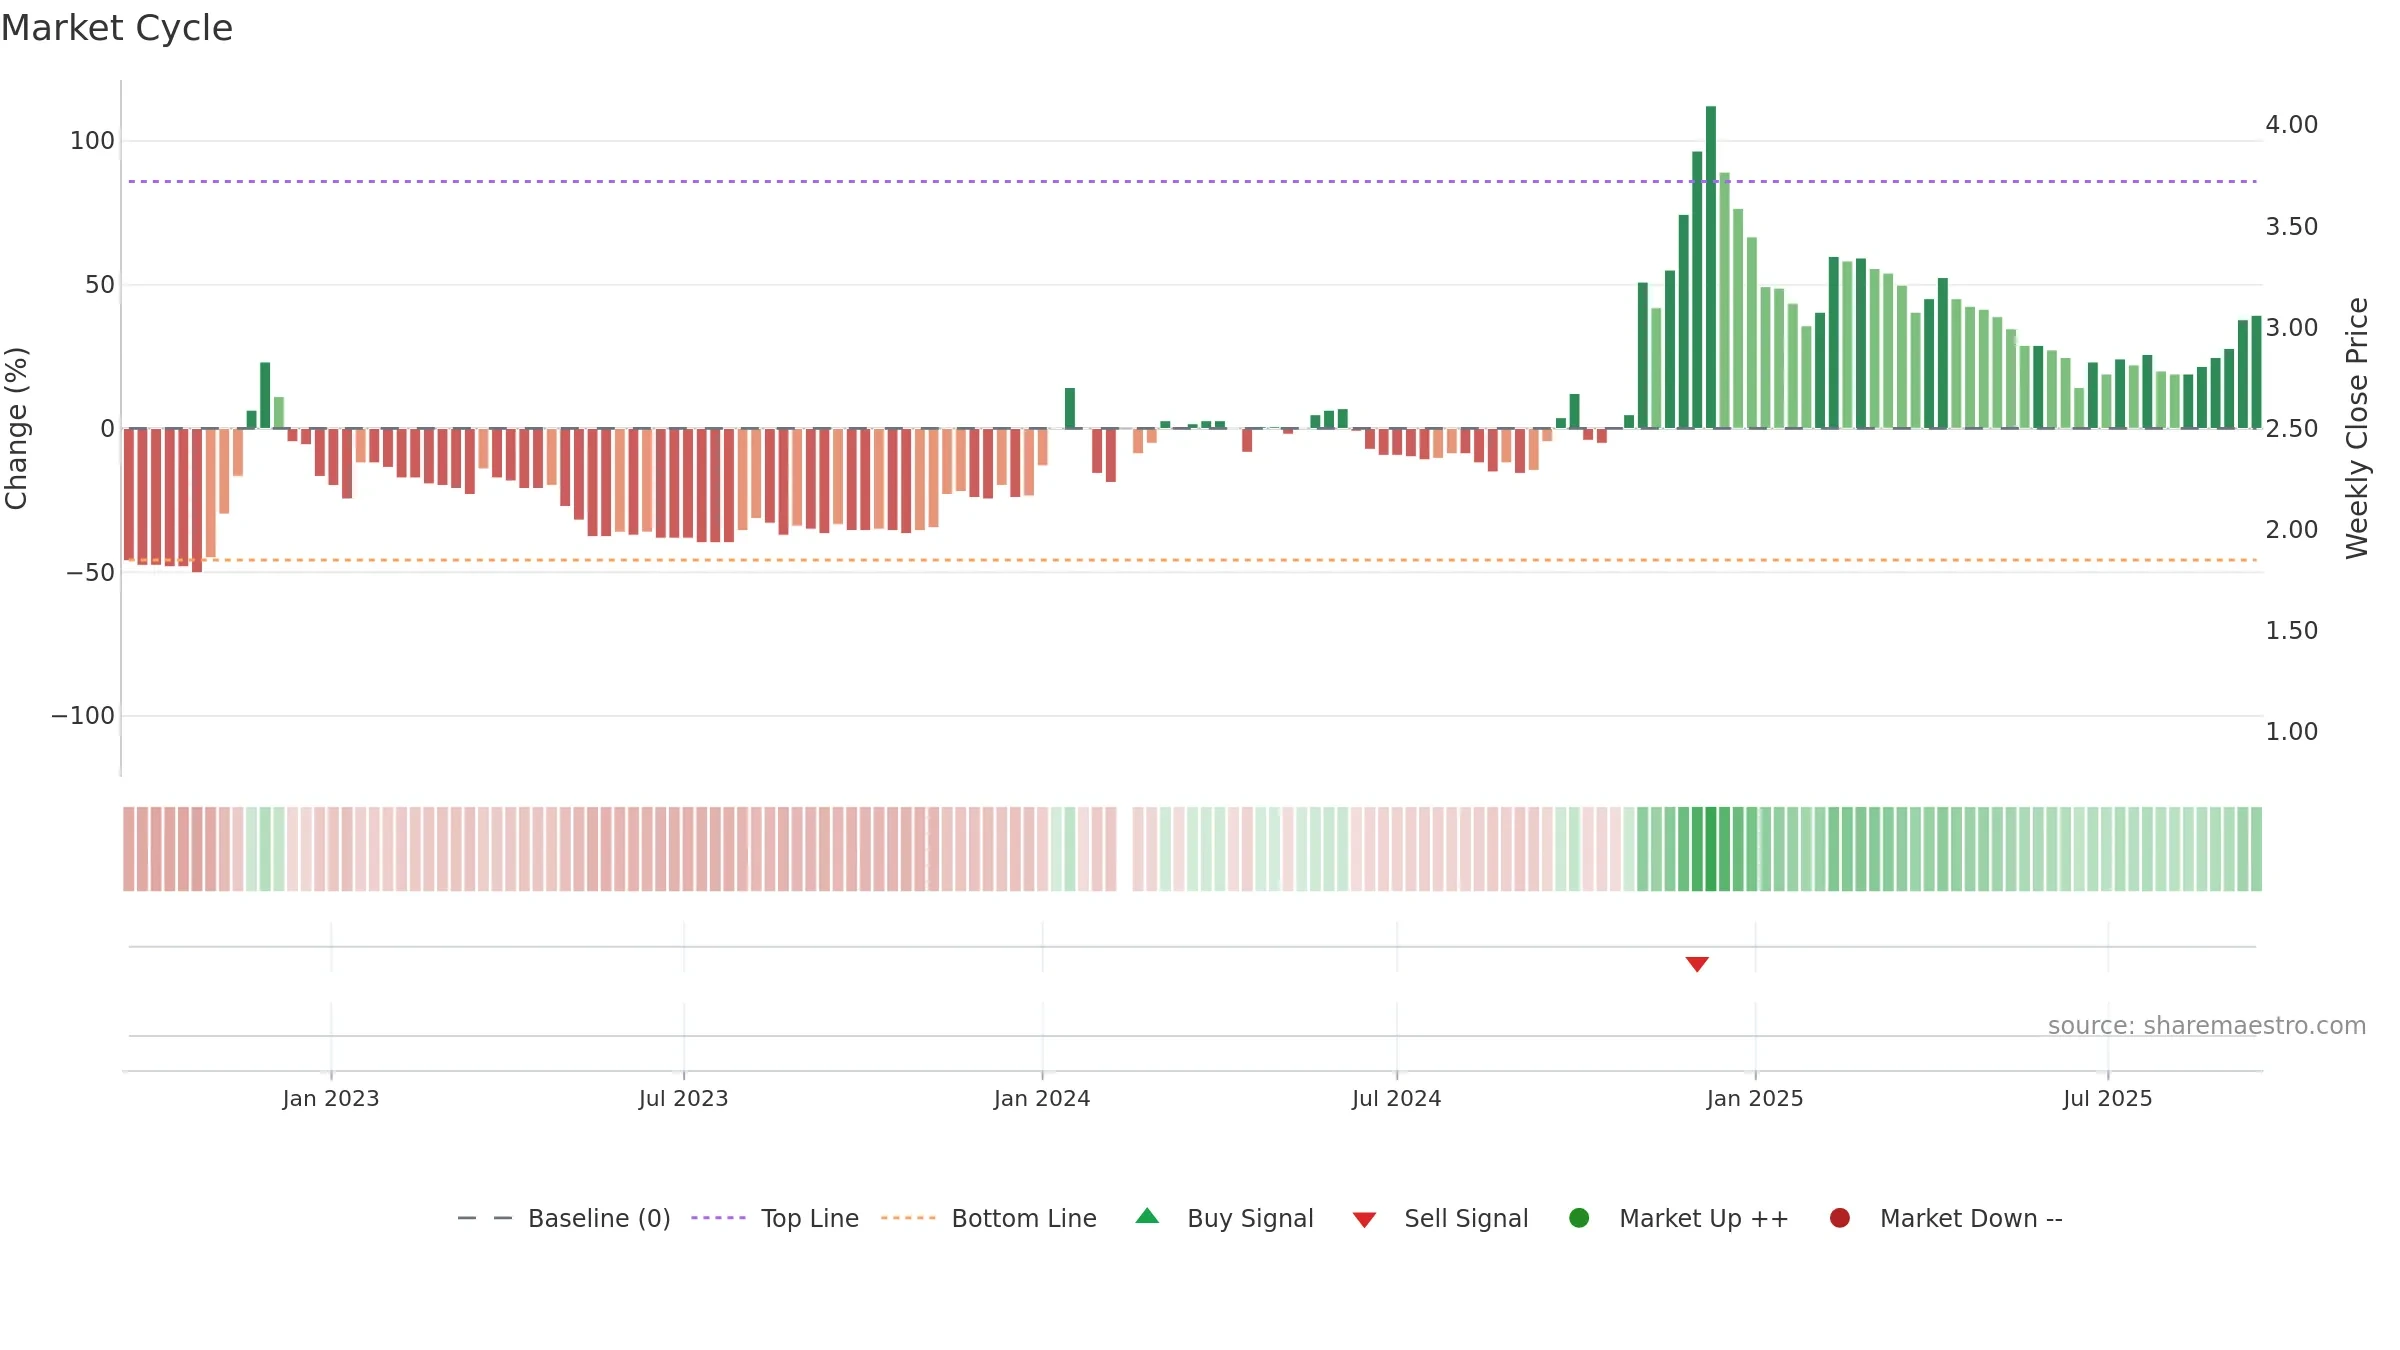Click the Jan 2025 axis label
2400x1350 pixels.
[1755, 1098]
